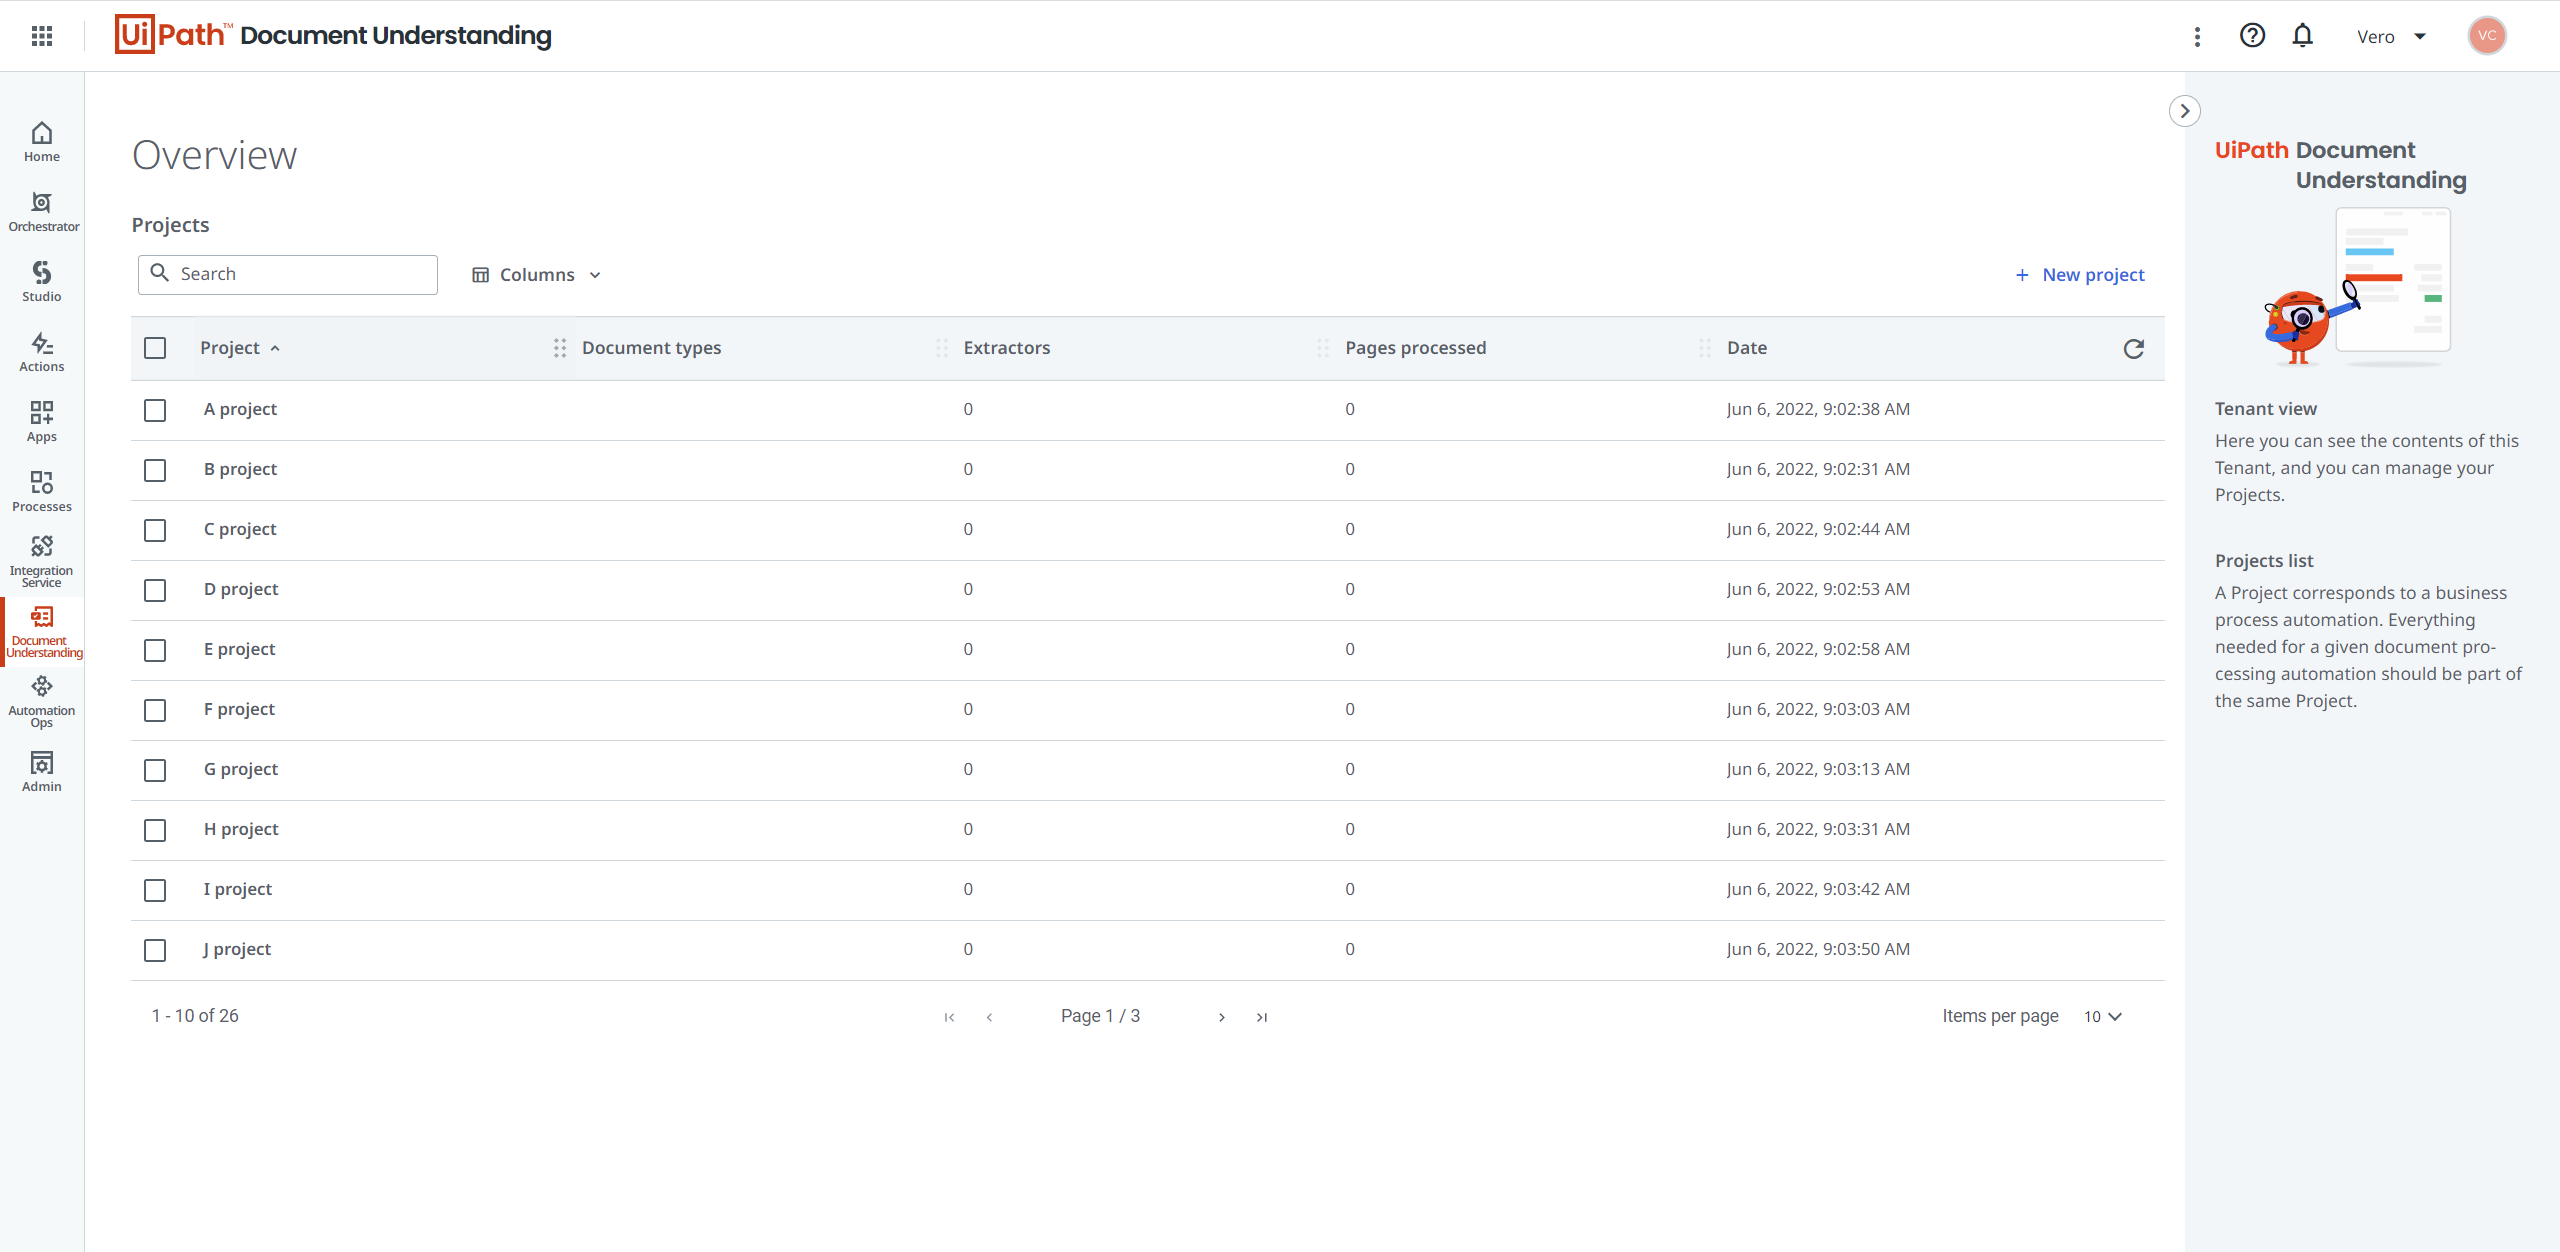The height and width of the screenshot is (1252, 2560).
Task: Go to the next page of projects
Action: (x=1221, y=1017)
